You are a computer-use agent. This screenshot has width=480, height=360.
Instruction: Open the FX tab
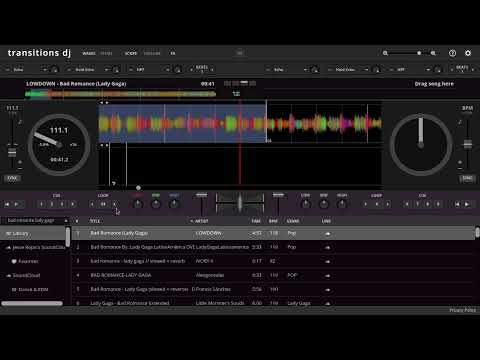coord(173,53)
